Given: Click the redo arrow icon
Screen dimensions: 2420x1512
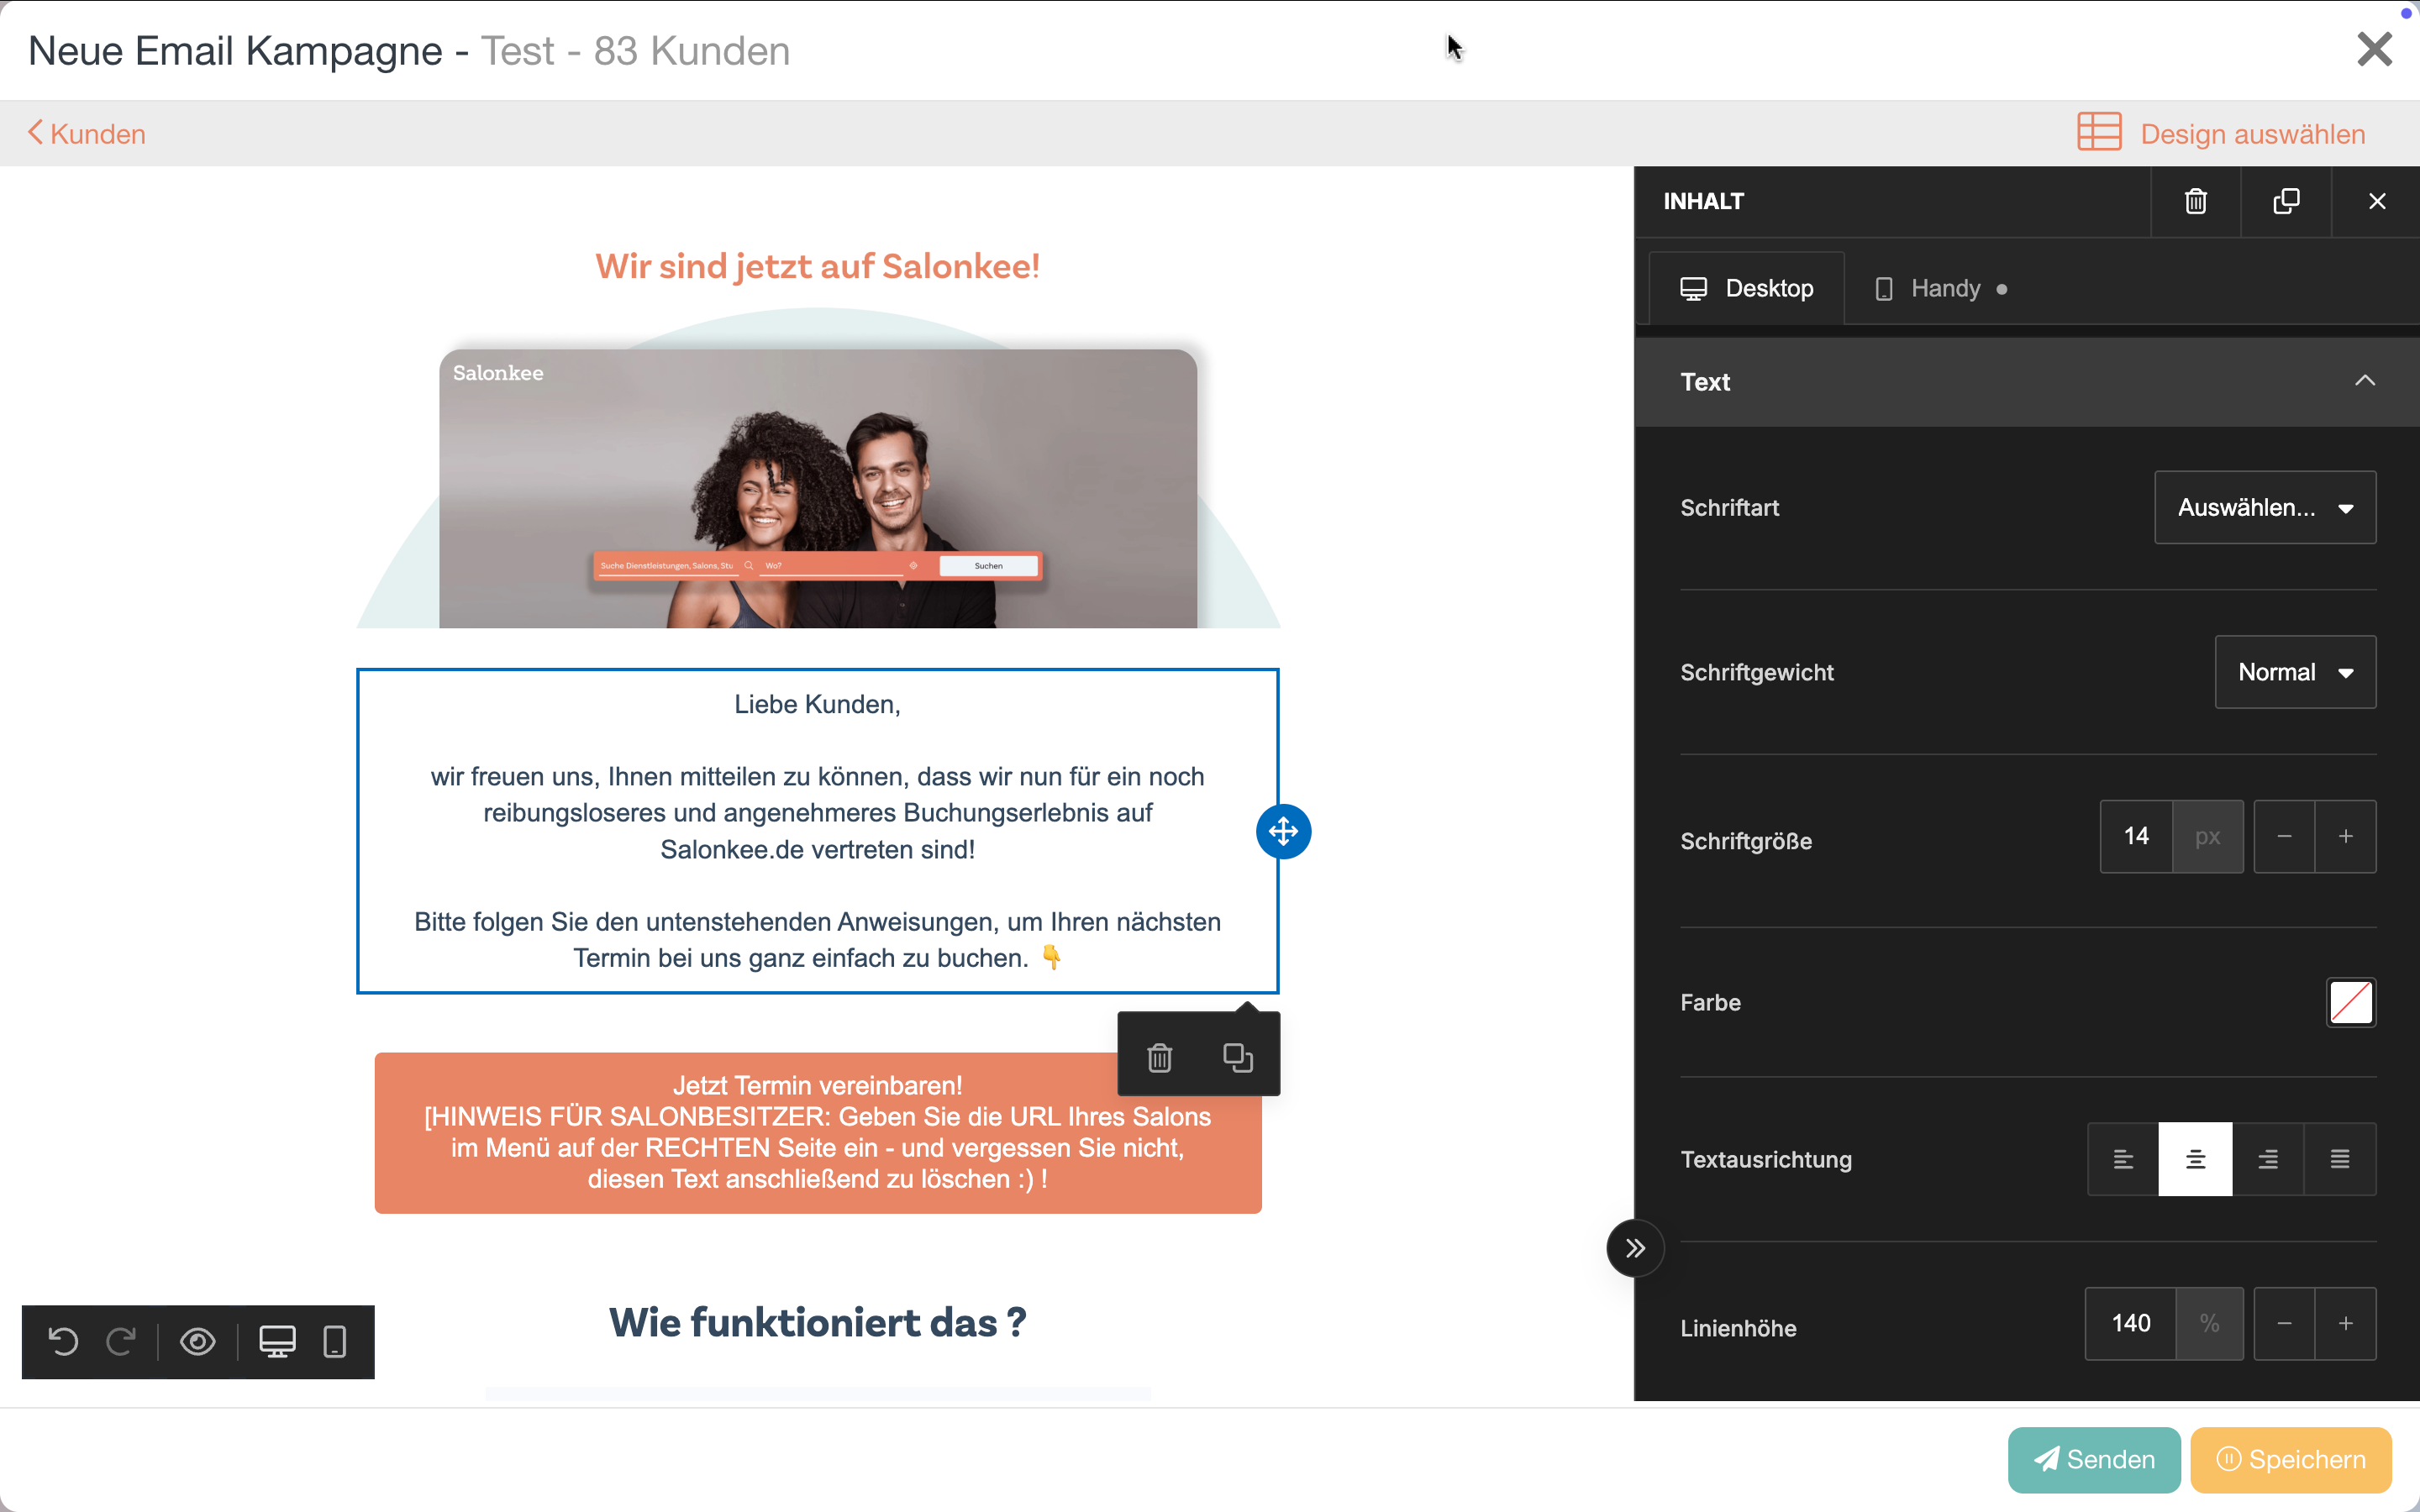Looking at the screenshot, I should point(121,1341).
